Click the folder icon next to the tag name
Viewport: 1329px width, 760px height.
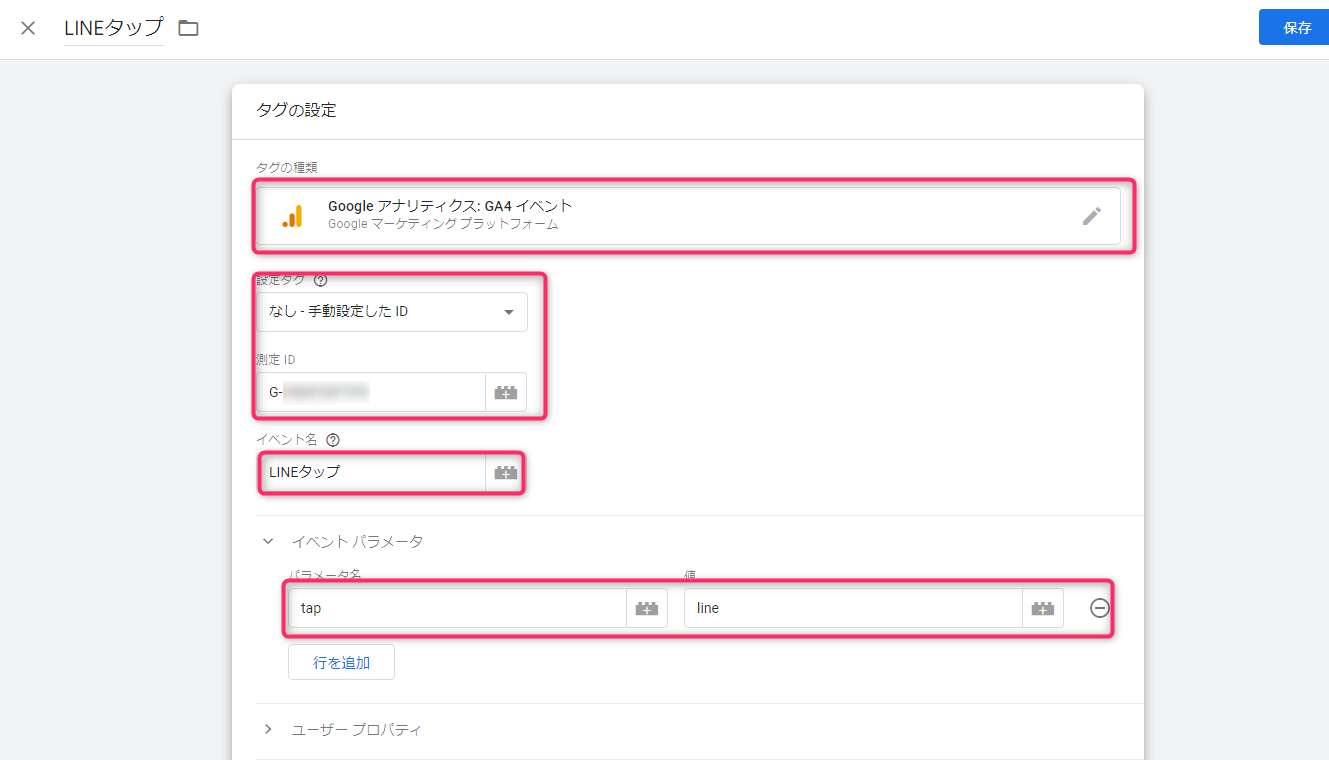[x=188, y=28]
